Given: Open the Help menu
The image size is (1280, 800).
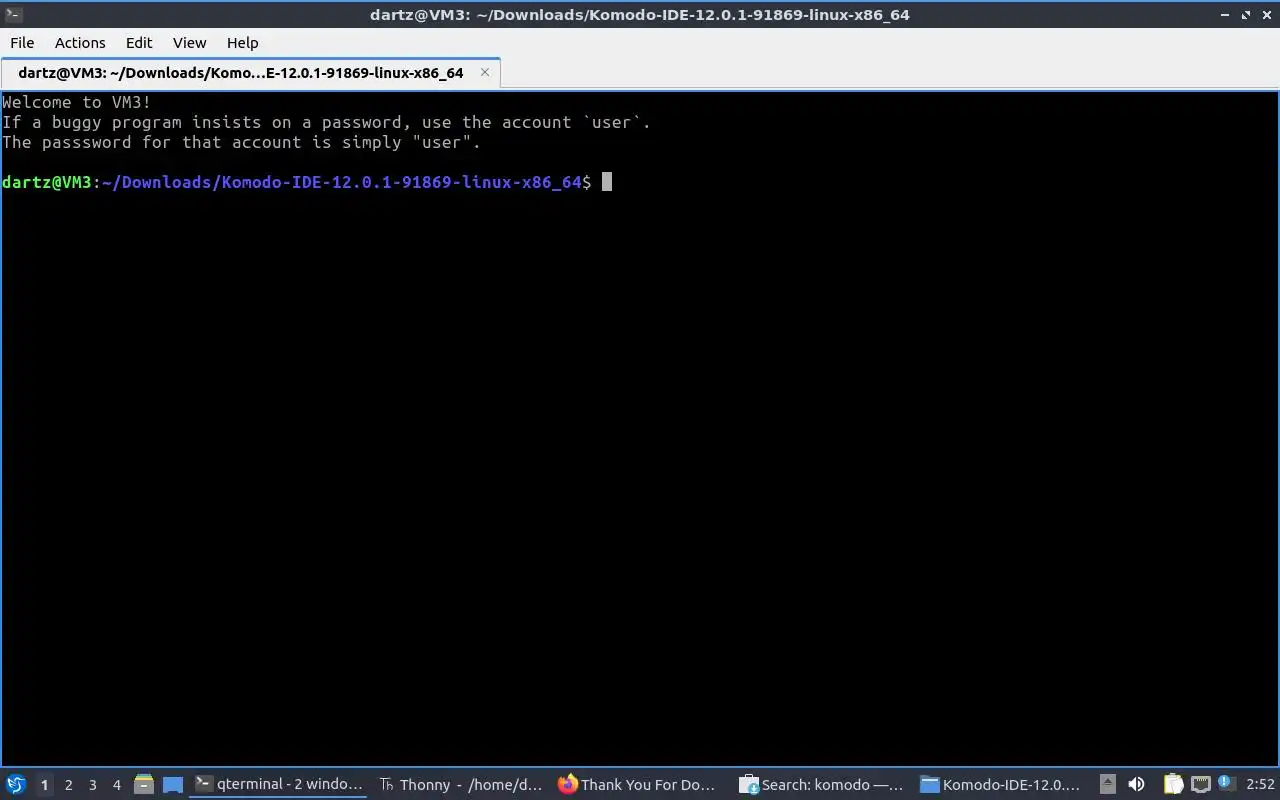Looking at the screenshot, I should coord(242,42).
